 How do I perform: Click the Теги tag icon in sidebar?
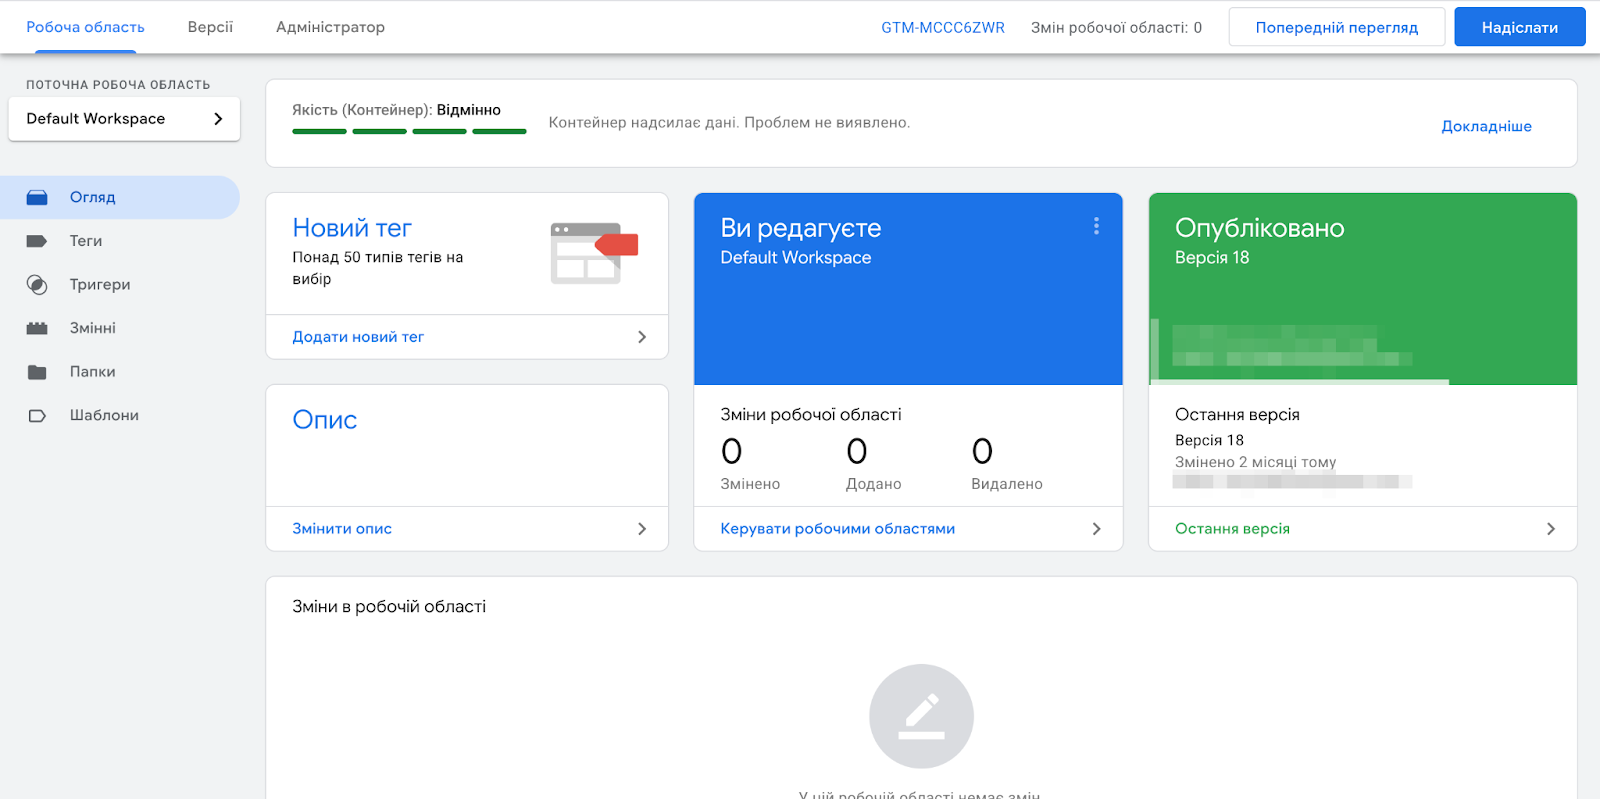[37, 241]
